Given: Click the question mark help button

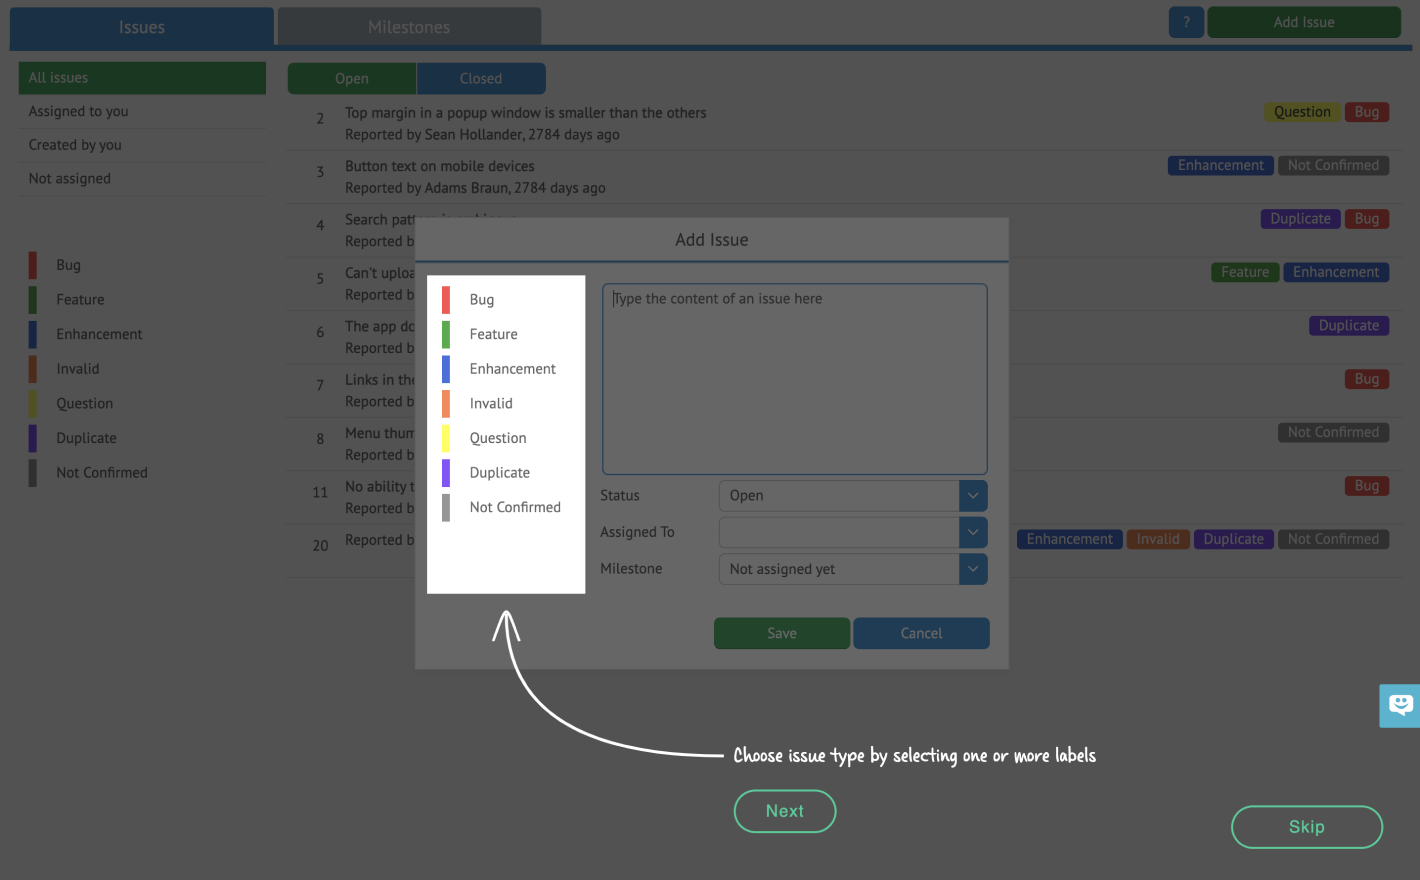Looking at the screenshot, I should point(1185,22).
